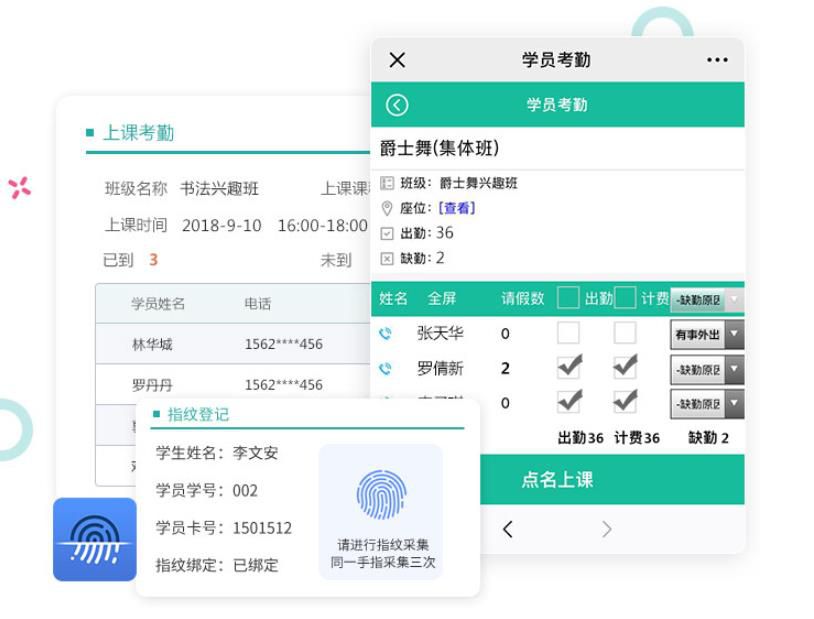Click the location pin icon beside 座位

click(x=387, y=208)
